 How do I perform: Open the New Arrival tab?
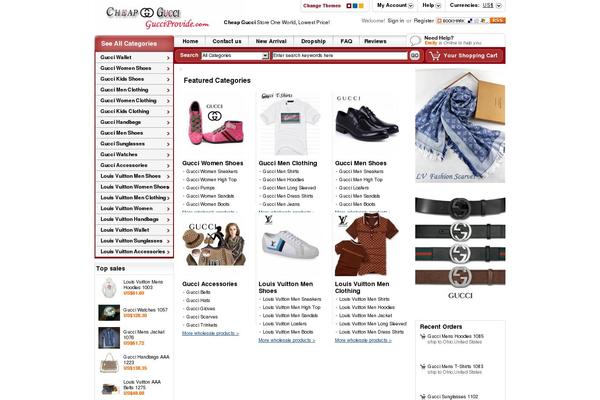[271, 41]
